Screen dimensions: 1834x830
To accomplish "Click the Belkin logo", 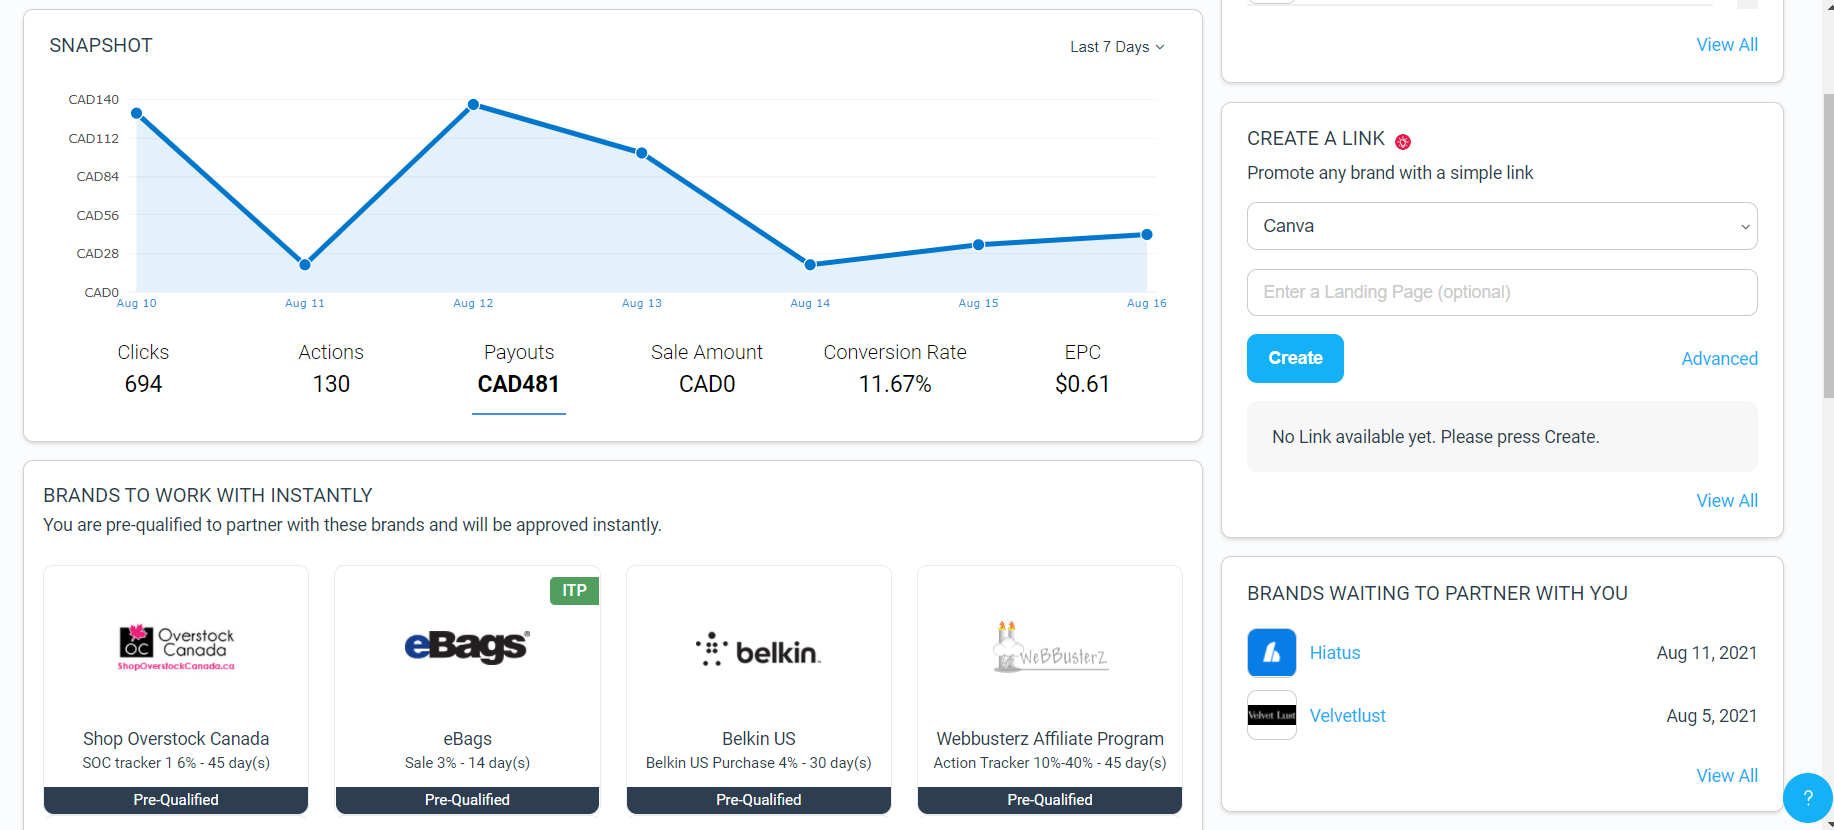I will pos(758,650).
